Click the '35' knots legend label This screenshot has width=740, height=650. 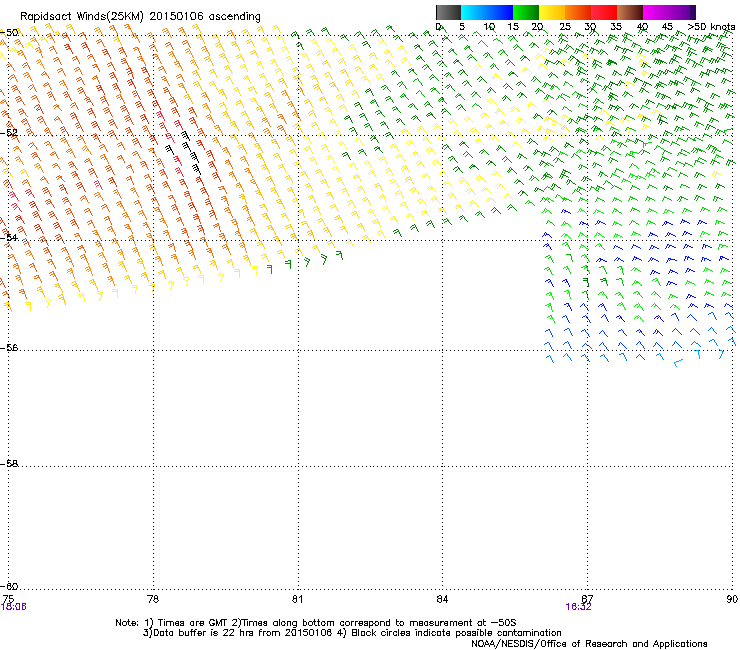click(616, 27)
